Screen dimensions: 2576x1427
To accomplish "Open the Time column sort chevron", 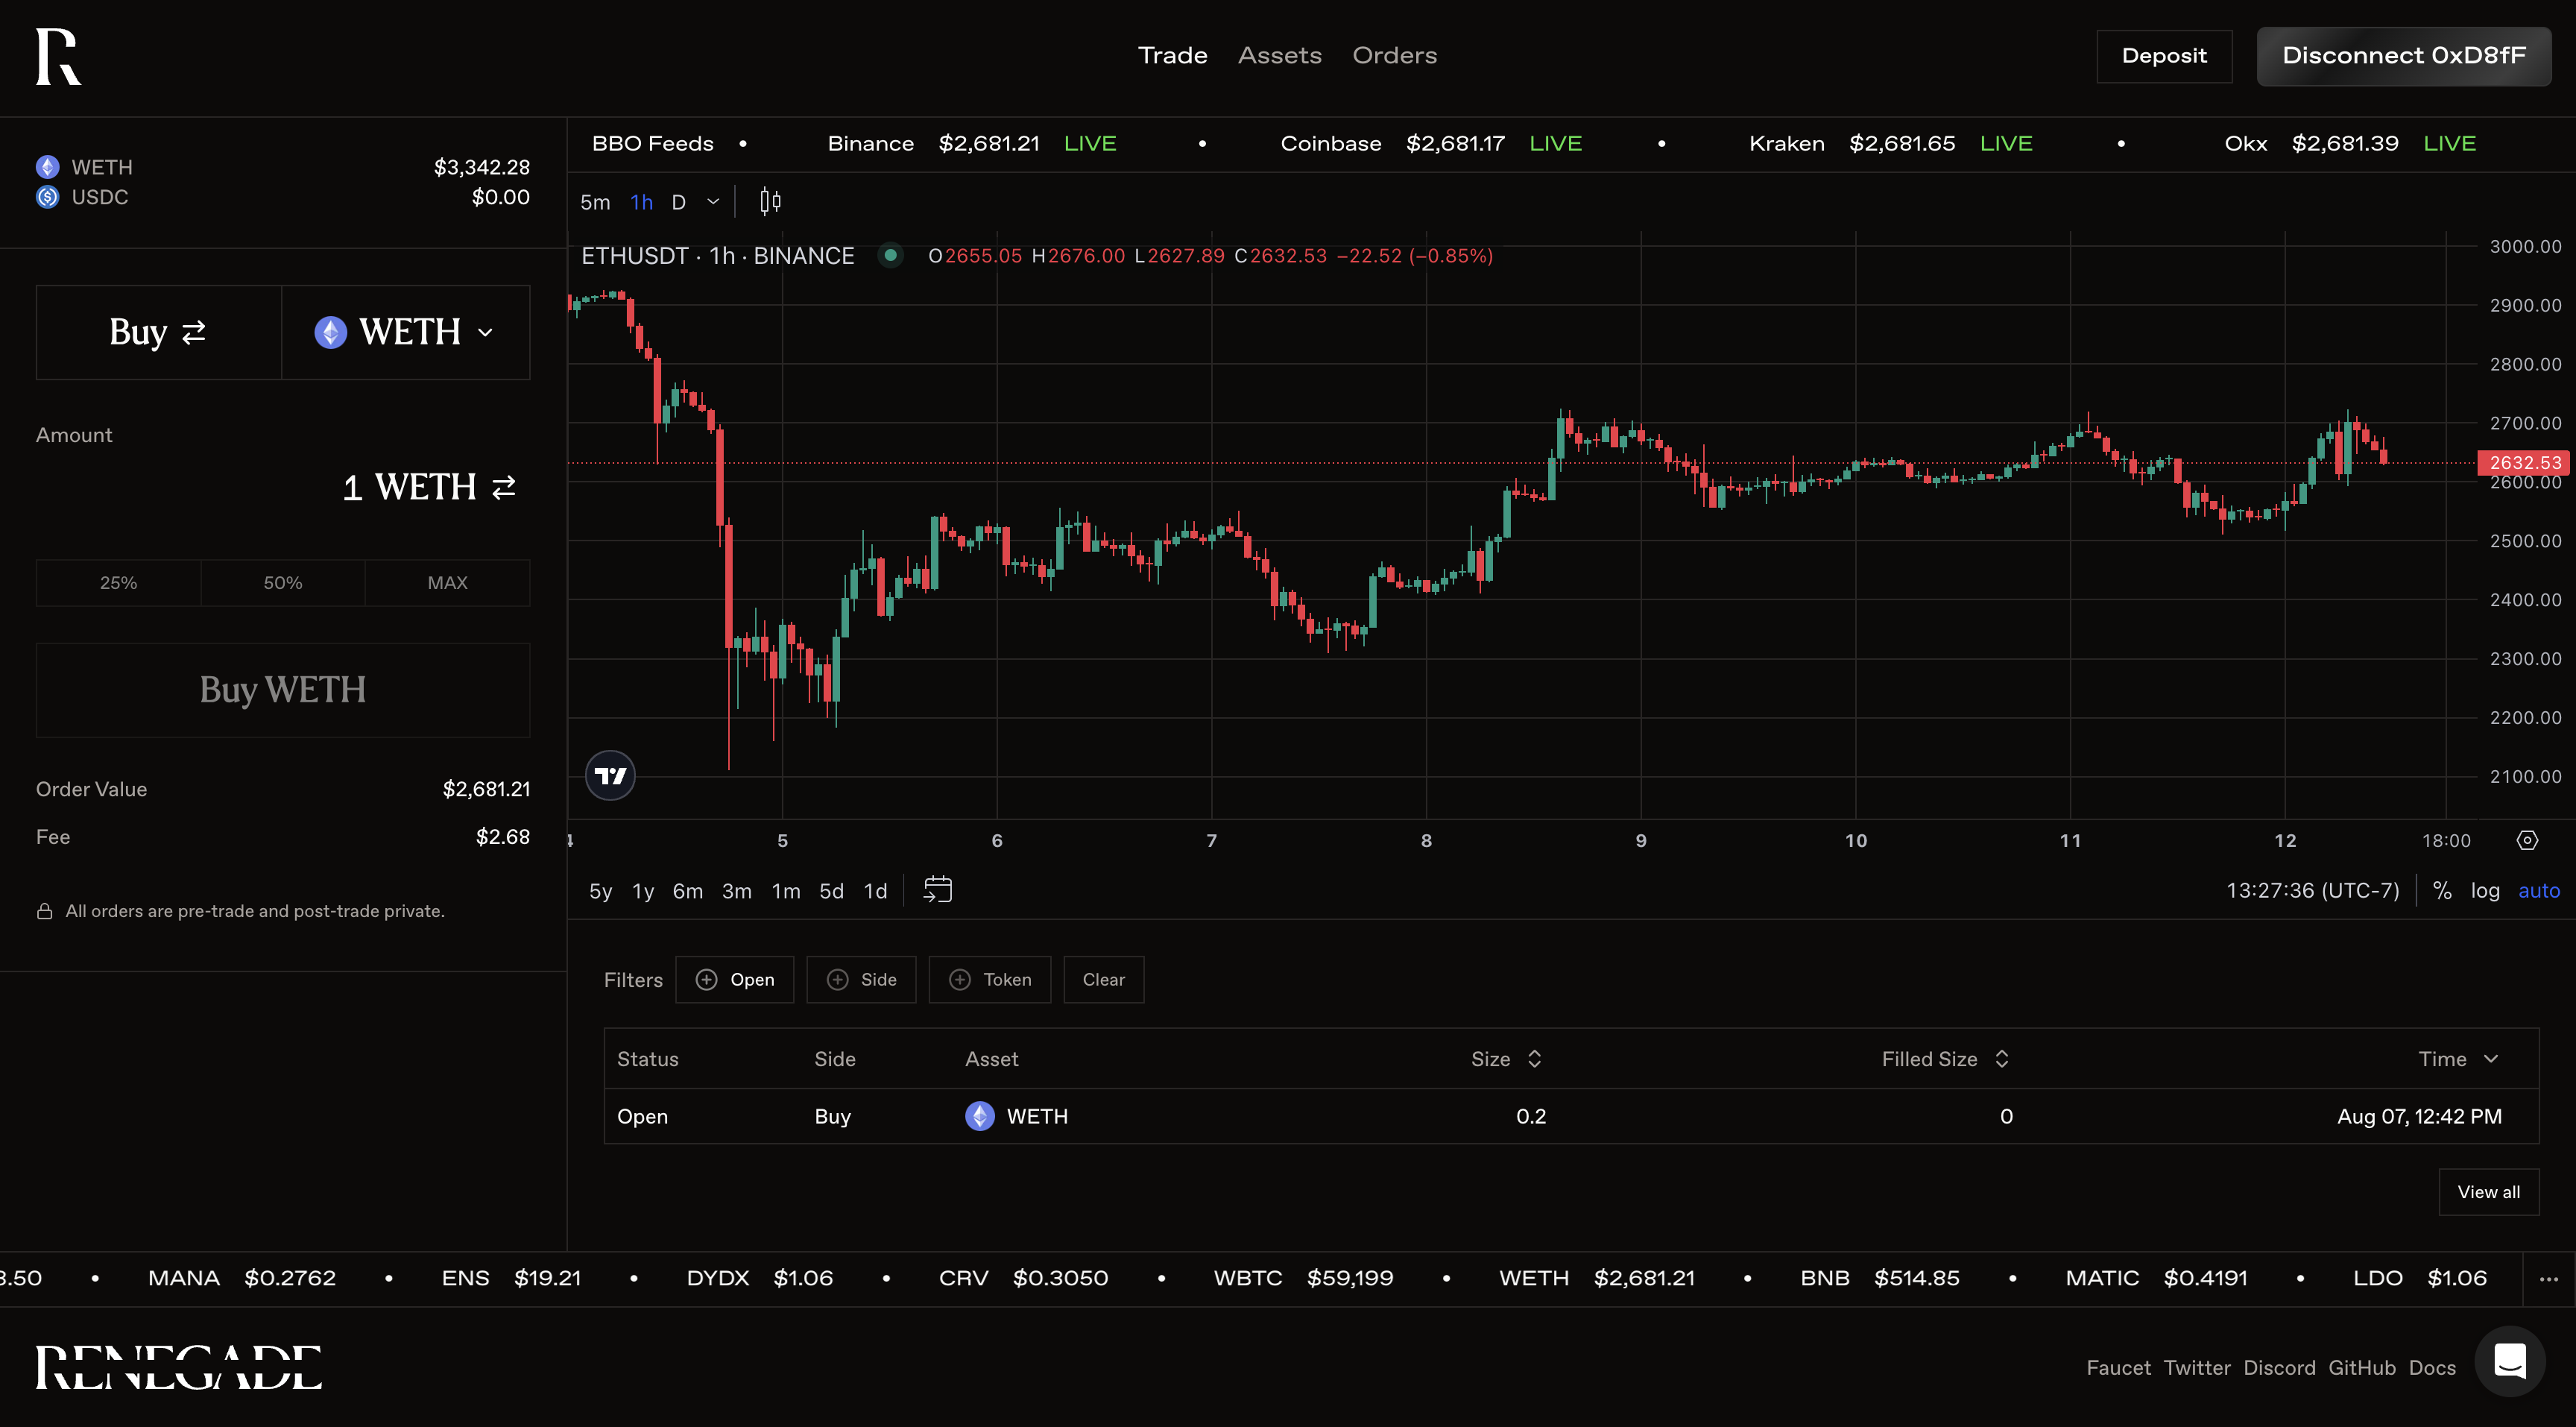I will [2491, 1059].
